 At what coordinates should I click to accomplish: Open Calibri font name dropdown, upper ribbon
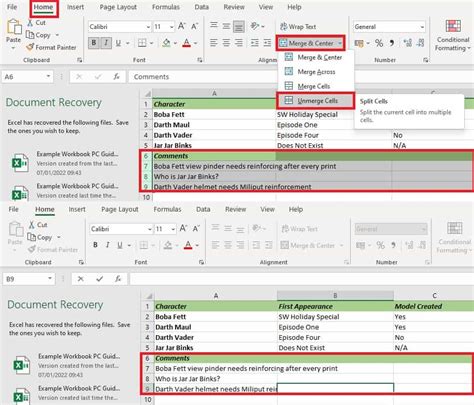[148, 27]
